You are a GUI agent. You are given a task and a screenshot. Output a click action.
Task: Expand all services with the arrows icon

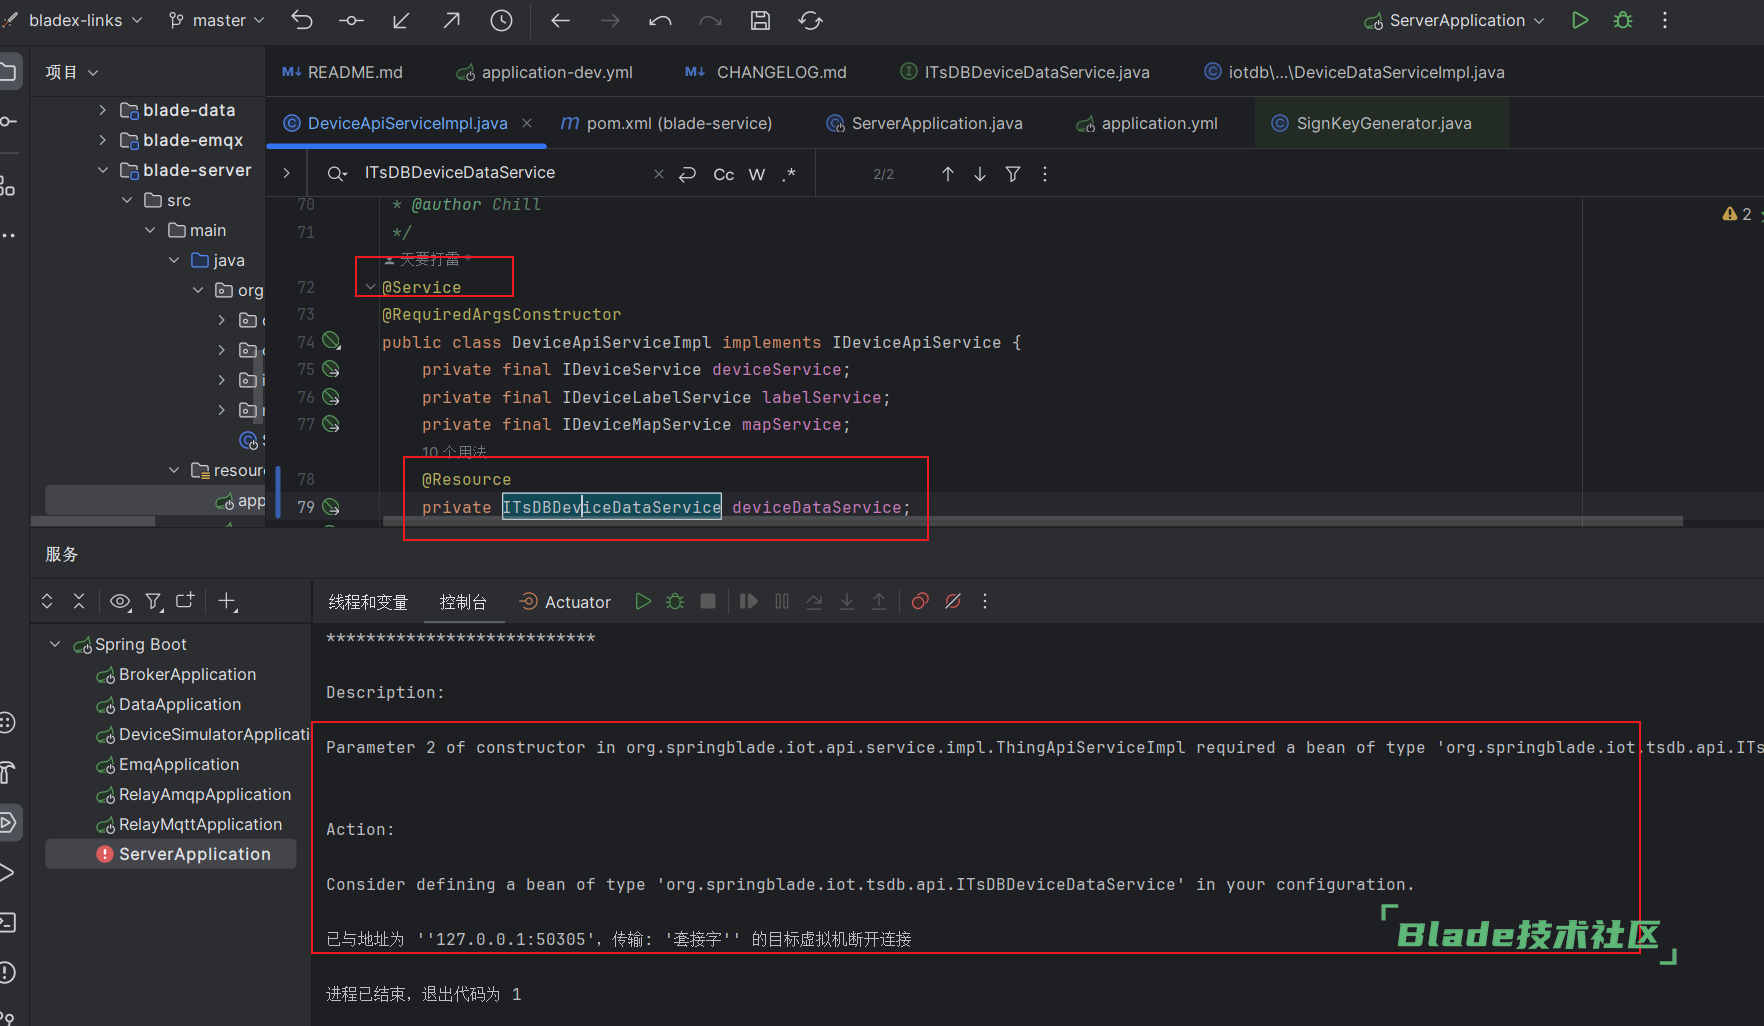pyautogui.click(x=47, y=601)
